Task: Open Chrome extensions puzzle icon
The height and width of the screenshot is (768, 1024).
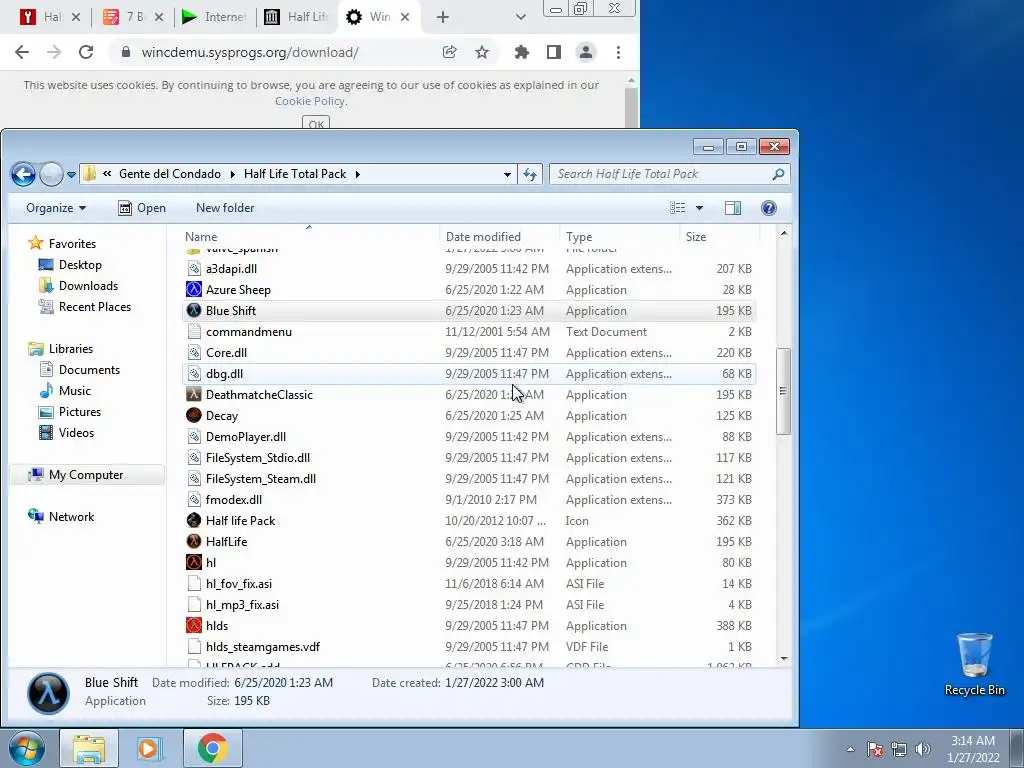Action: 521,52
